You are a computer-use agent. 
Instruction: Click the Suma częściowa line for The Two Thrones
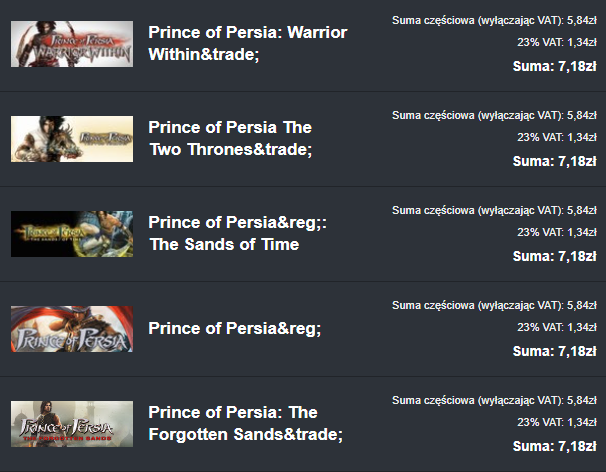[x=495, y=115]
